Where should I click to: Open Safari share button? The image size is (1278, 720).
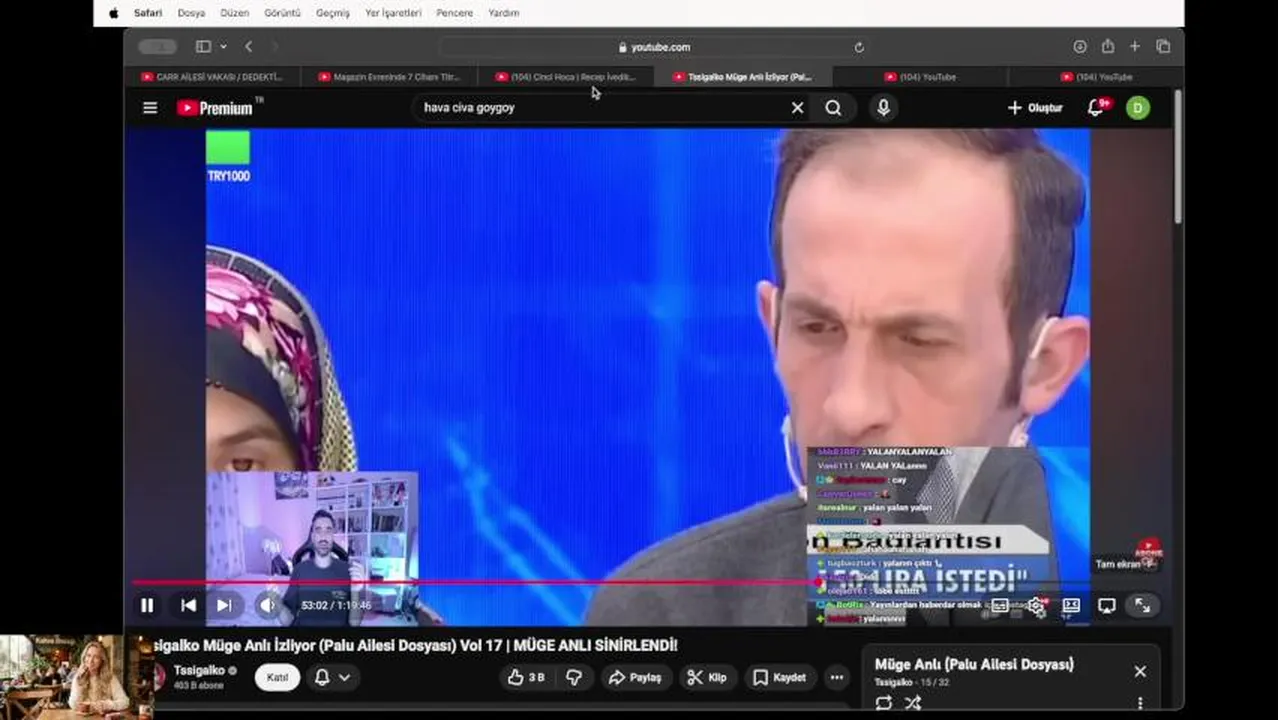(x=1108, y=47)
